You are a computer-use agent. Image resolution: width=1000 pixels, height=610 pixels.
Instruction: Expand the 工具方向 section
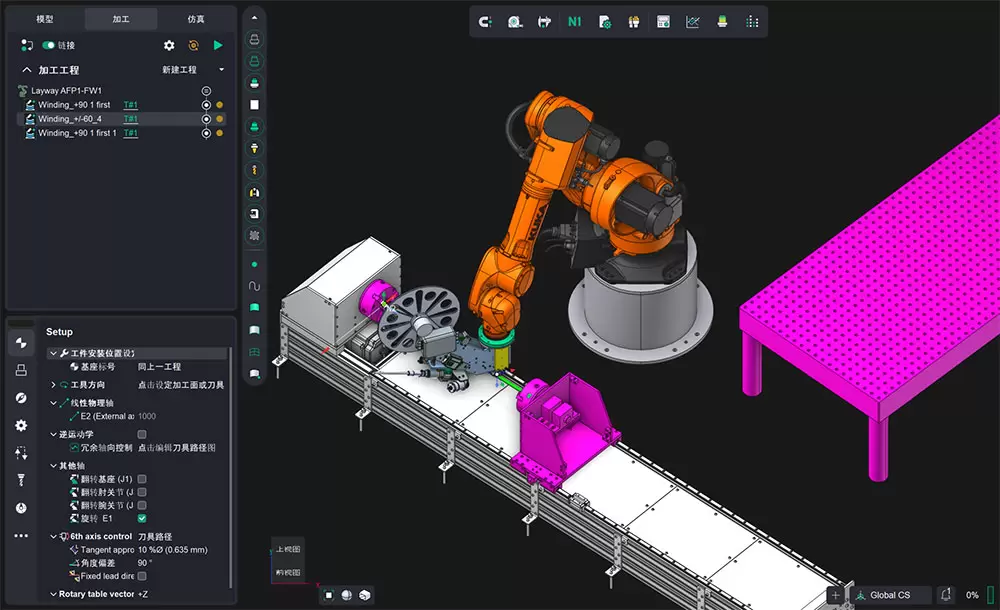(x=54, y=385)
